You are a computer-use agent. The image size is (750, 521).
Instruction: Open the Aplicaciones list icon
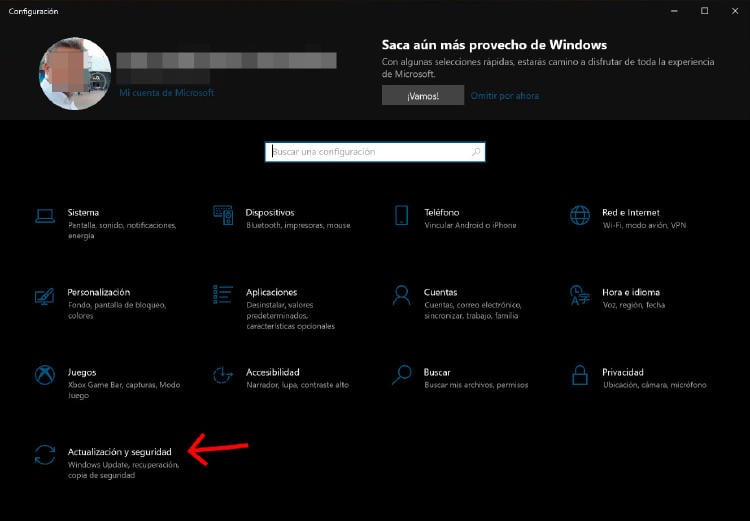pyautogui.click(x=223, y=295)
